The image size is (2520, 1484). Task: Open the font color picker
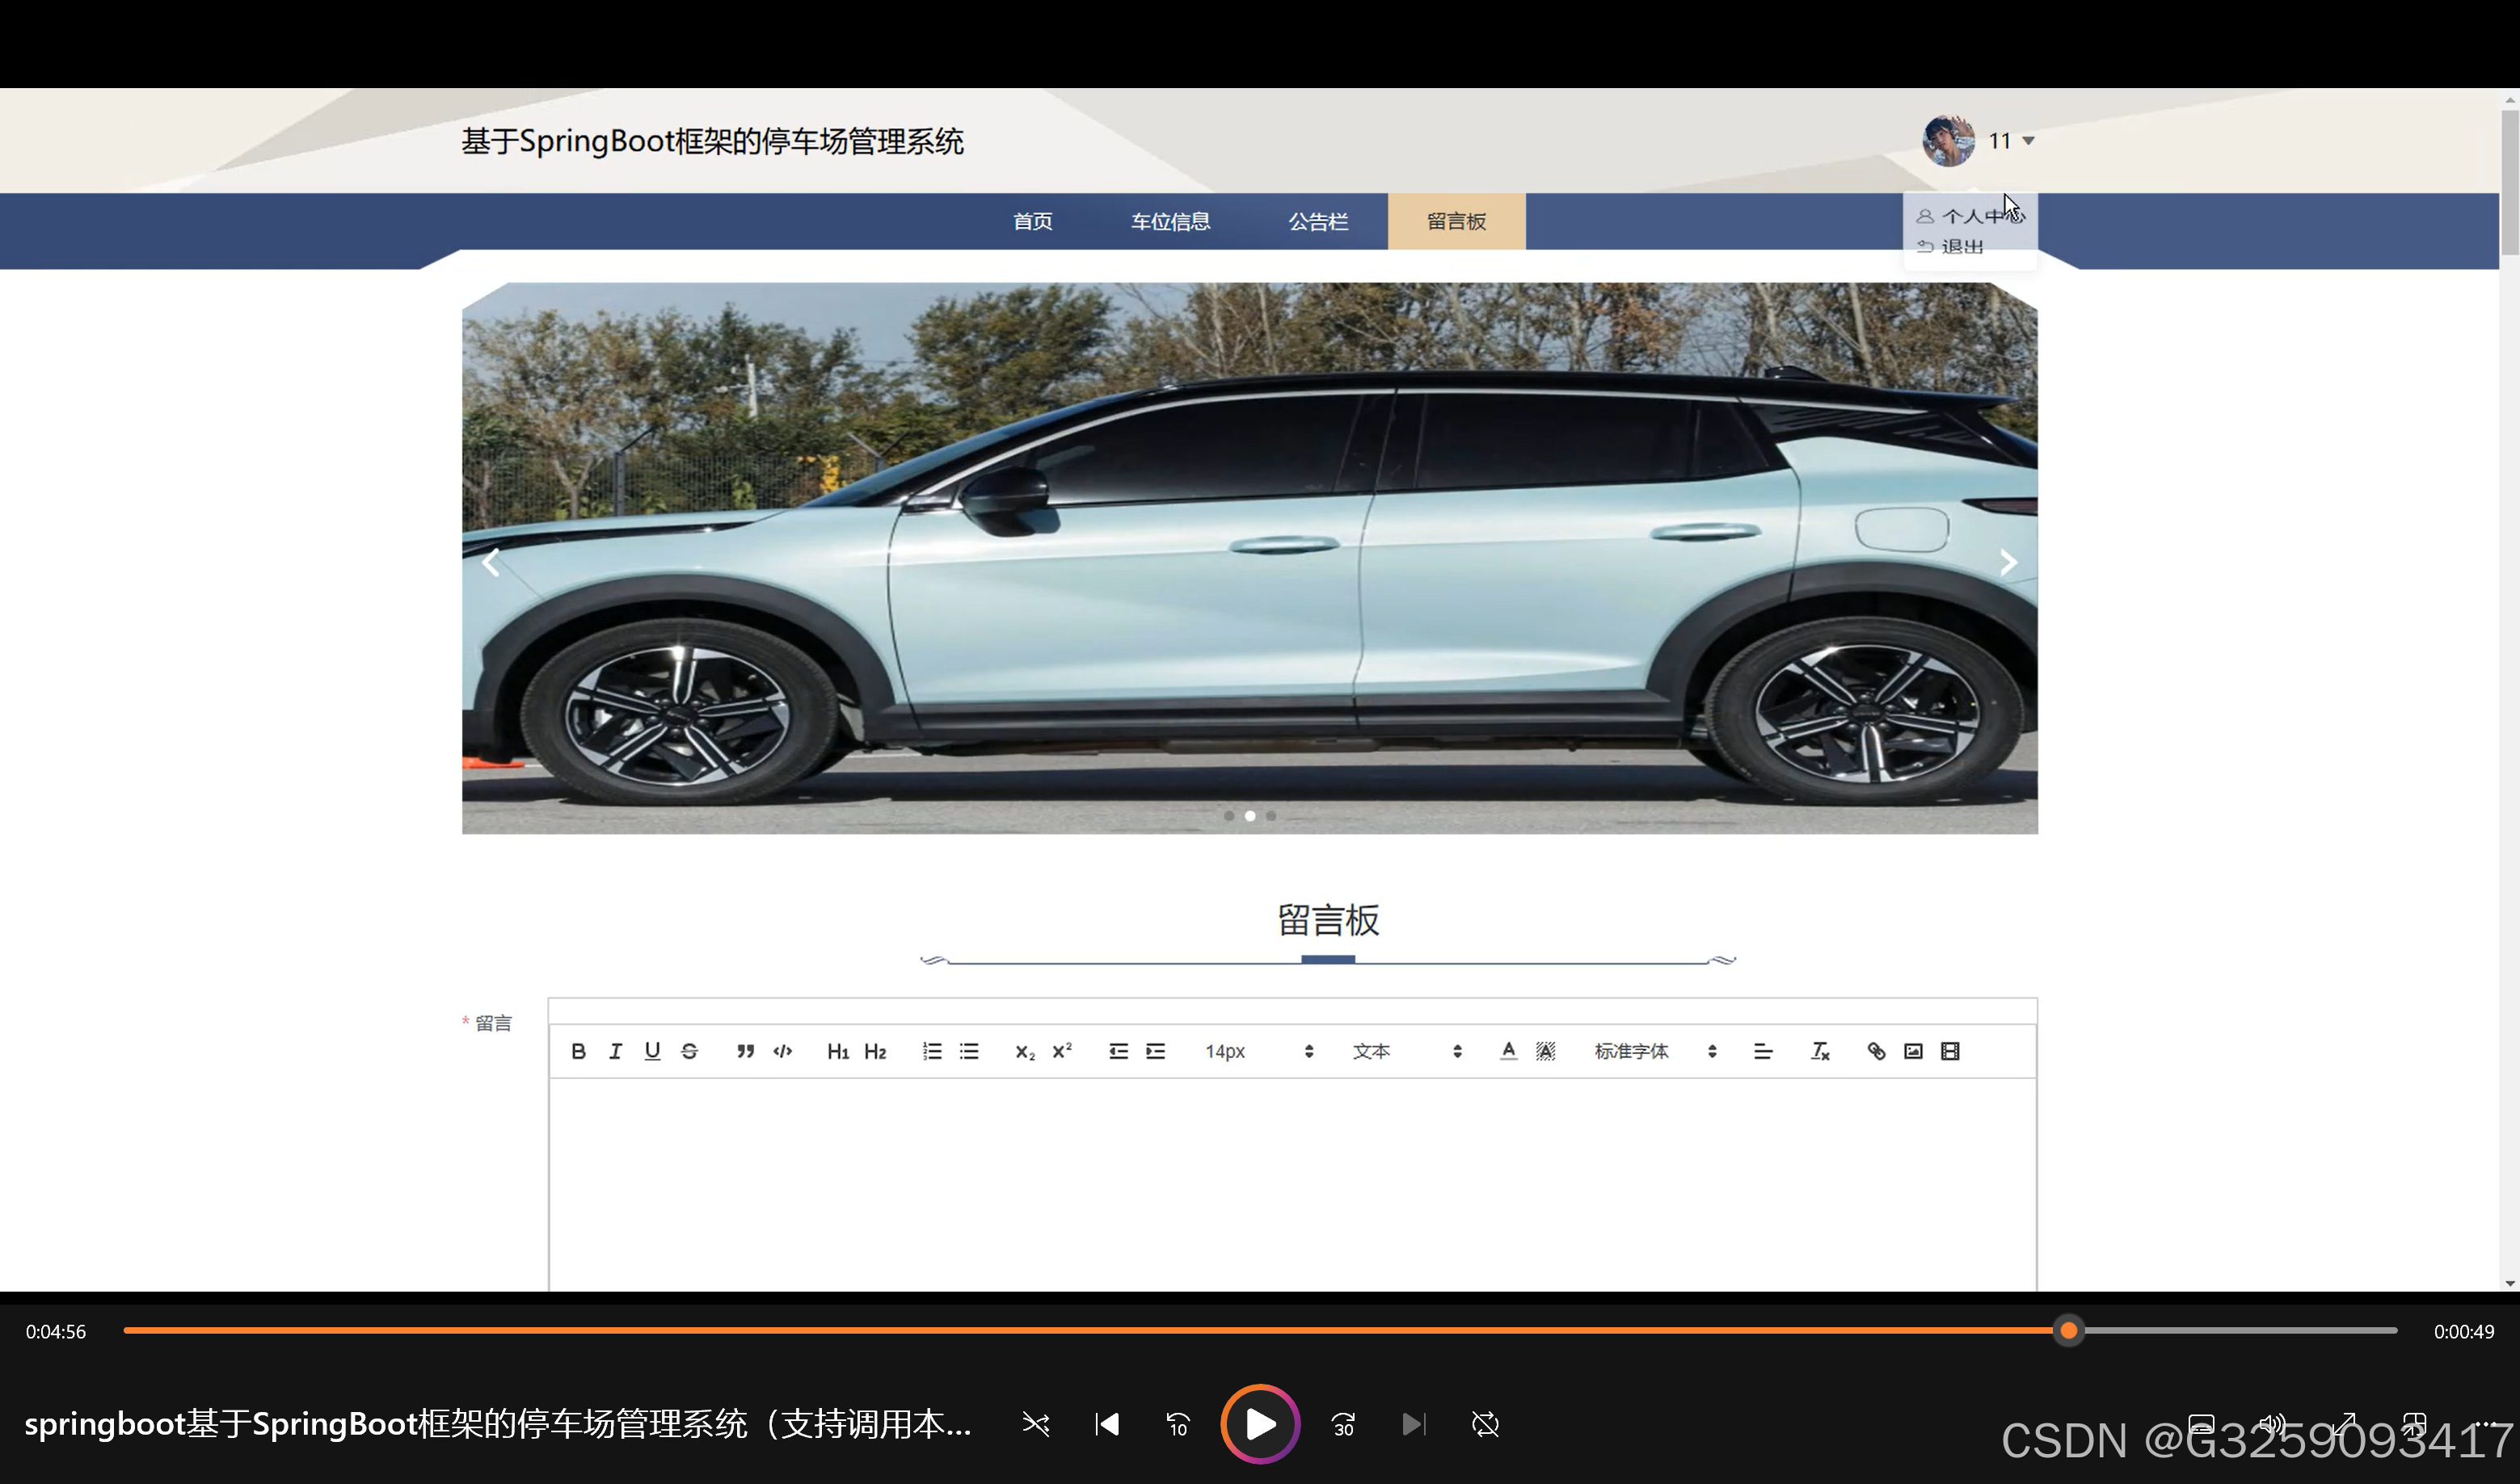point(1508,1051)
